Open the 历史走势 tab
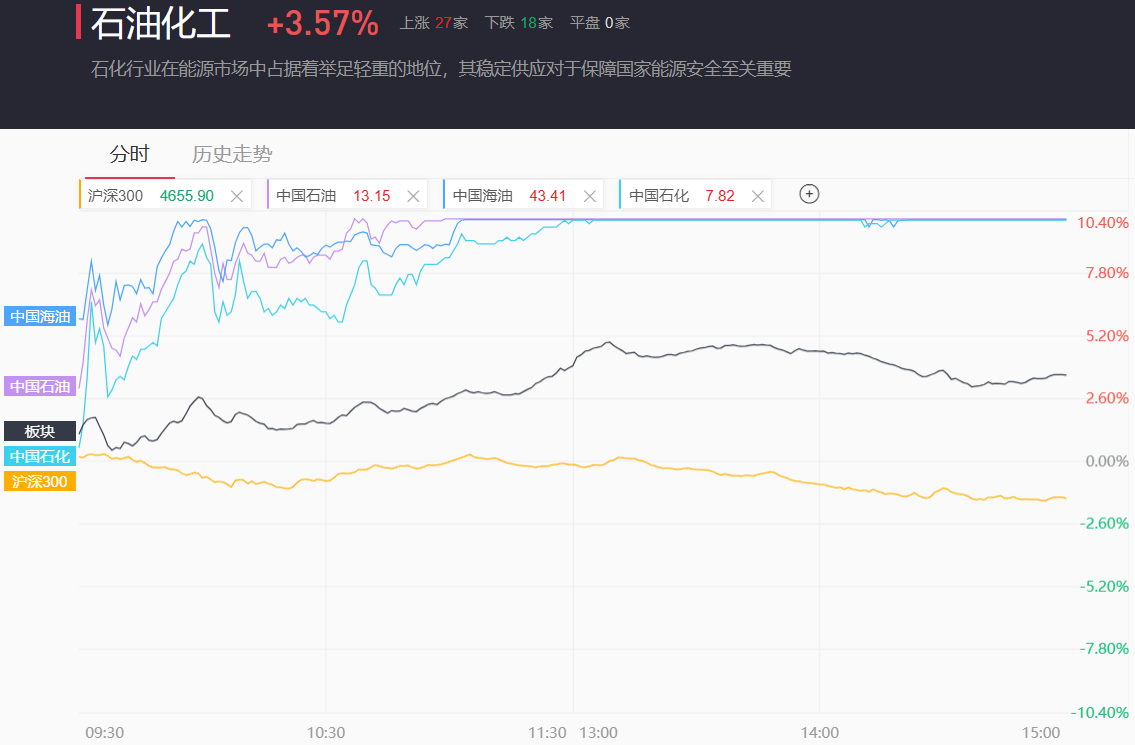 pyautogui.click(x=232, y=154)
